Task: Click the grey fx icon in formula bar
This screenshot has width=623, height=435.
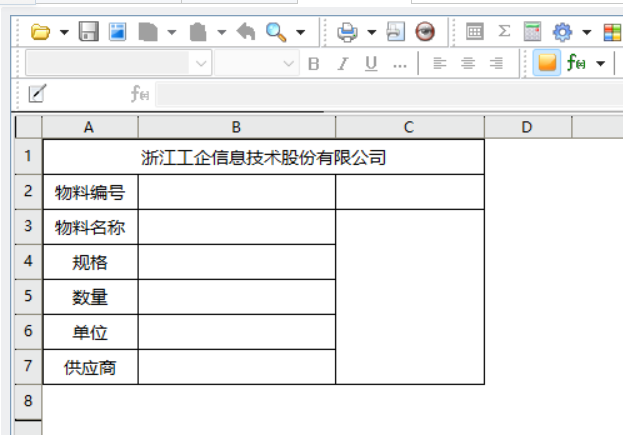Action: tap(140, 94)
